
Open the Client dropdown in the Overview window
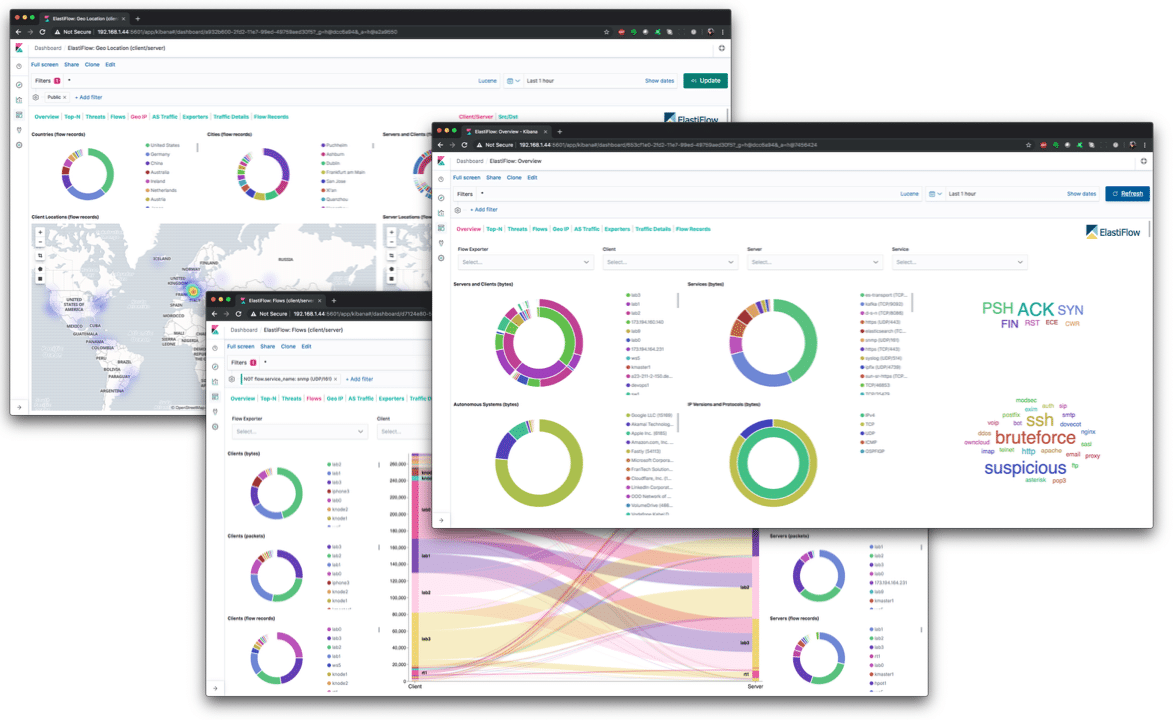(670, 262)
